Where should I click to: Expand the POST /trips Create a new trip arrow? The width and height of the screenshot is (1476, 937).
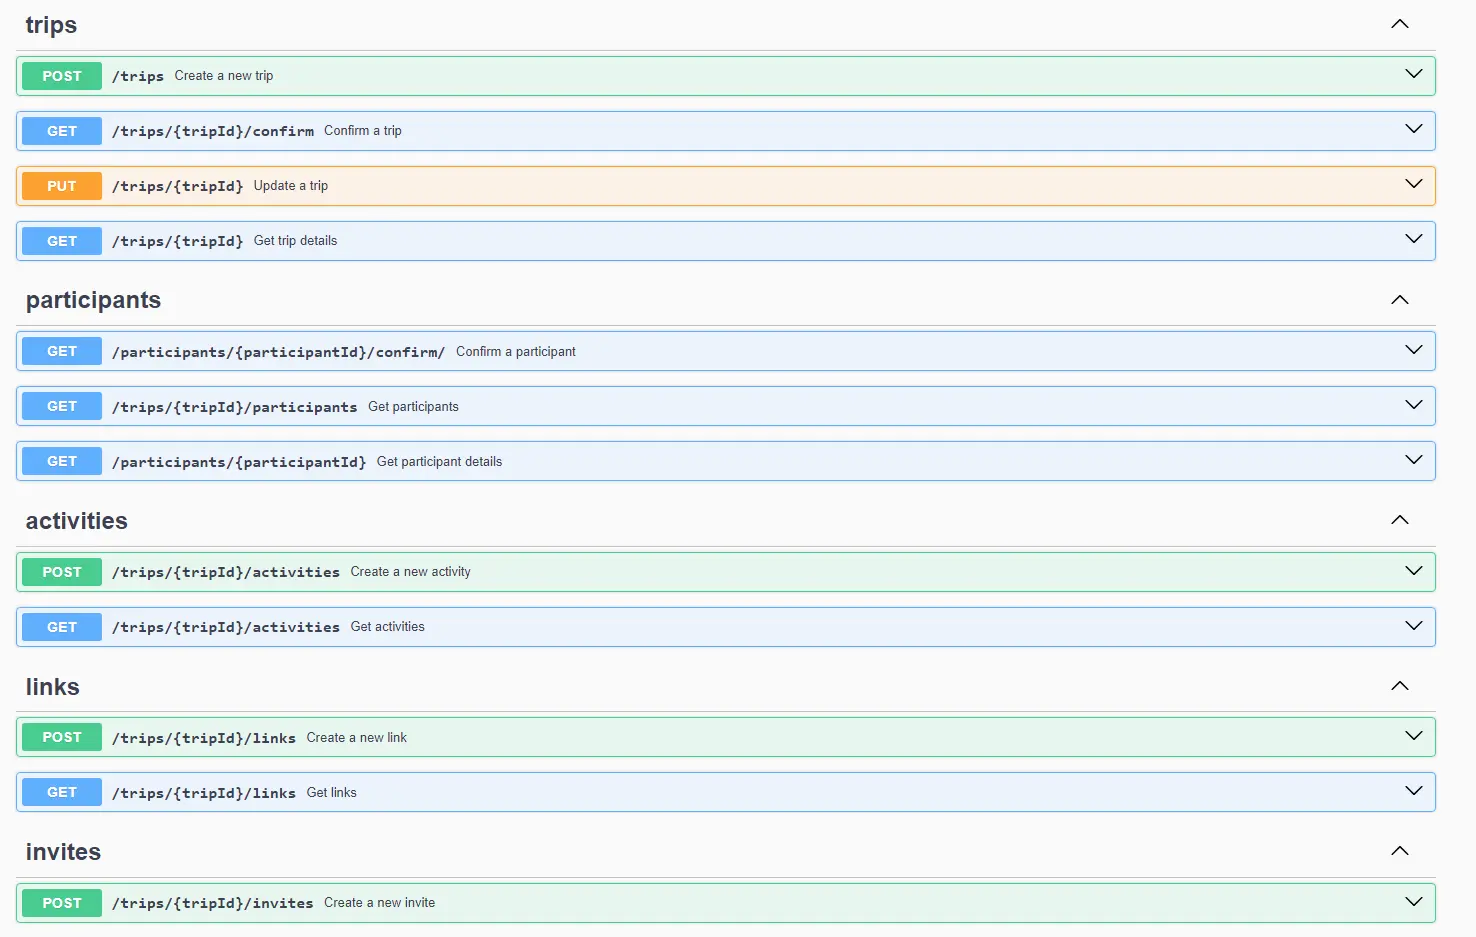tap(1414, 74)
